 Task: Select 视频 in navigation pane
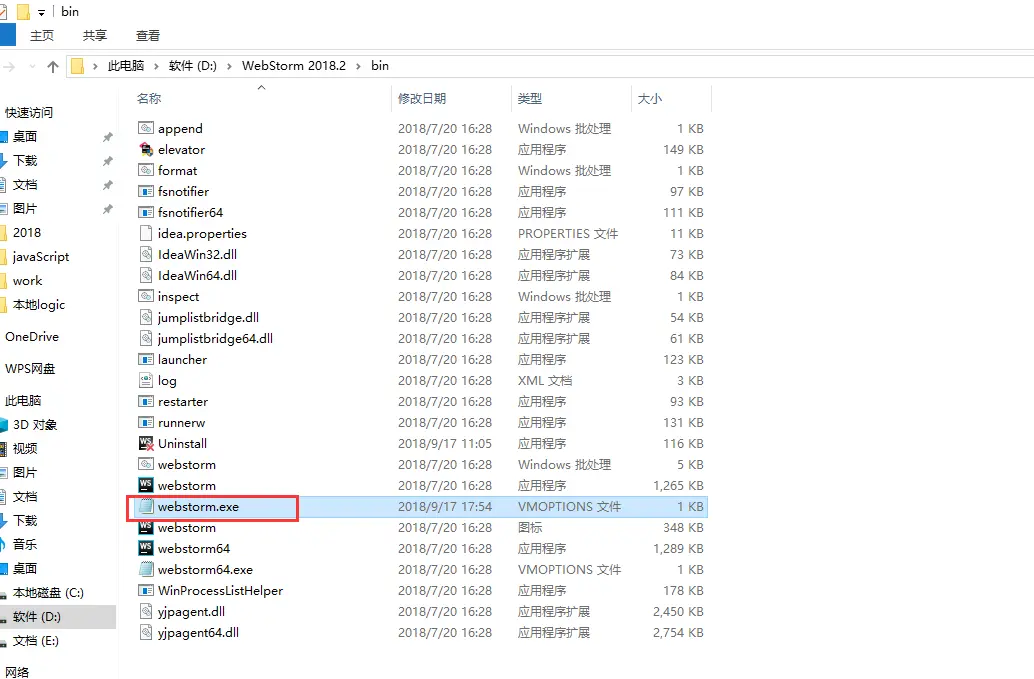click(x=25, y=448)
